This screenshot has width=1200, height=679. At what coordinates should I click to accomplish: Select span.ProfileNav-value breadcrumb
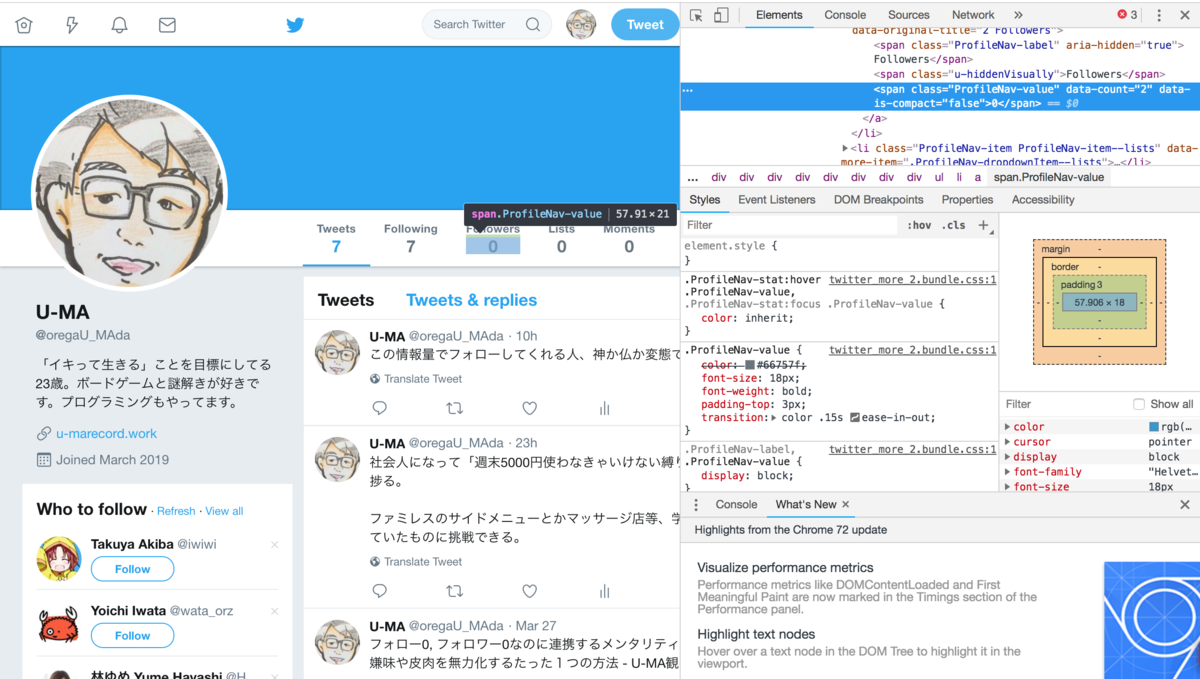tap(1049, 177)
